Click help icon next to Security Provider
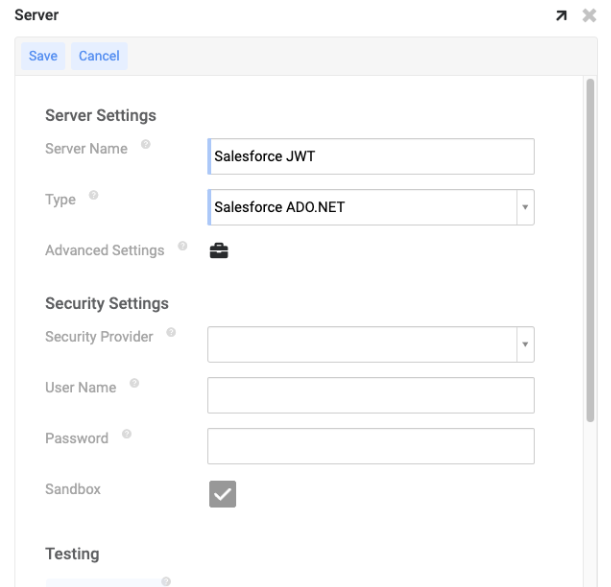The width and height of the screenshot is (611, 587). click(170, 333)
